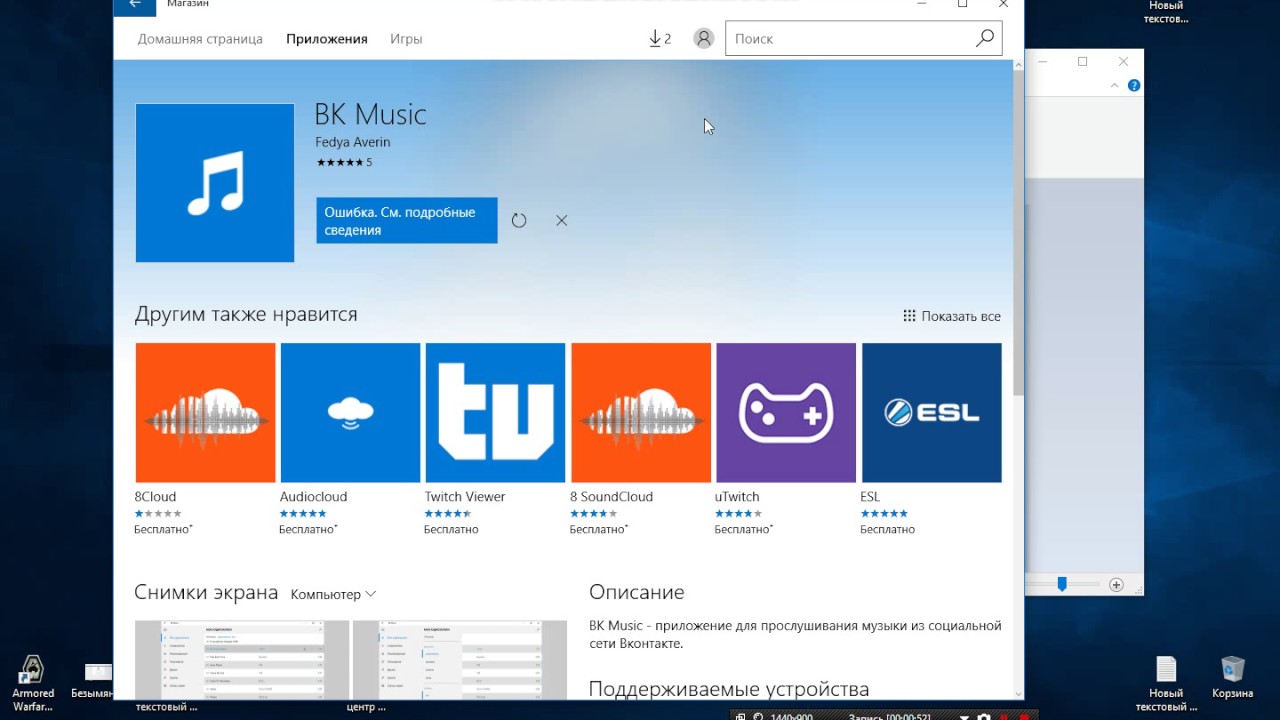The height and width of the screenshot is (720, 1280).
Task: Maximize the background window
Action: click(1082, 62)
